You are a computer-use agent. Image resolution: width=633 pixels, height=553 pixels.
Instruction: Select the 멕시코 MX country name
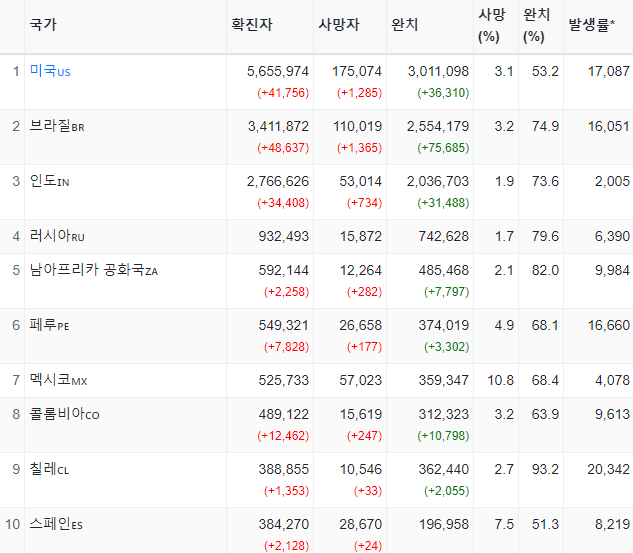pos(59,380)
